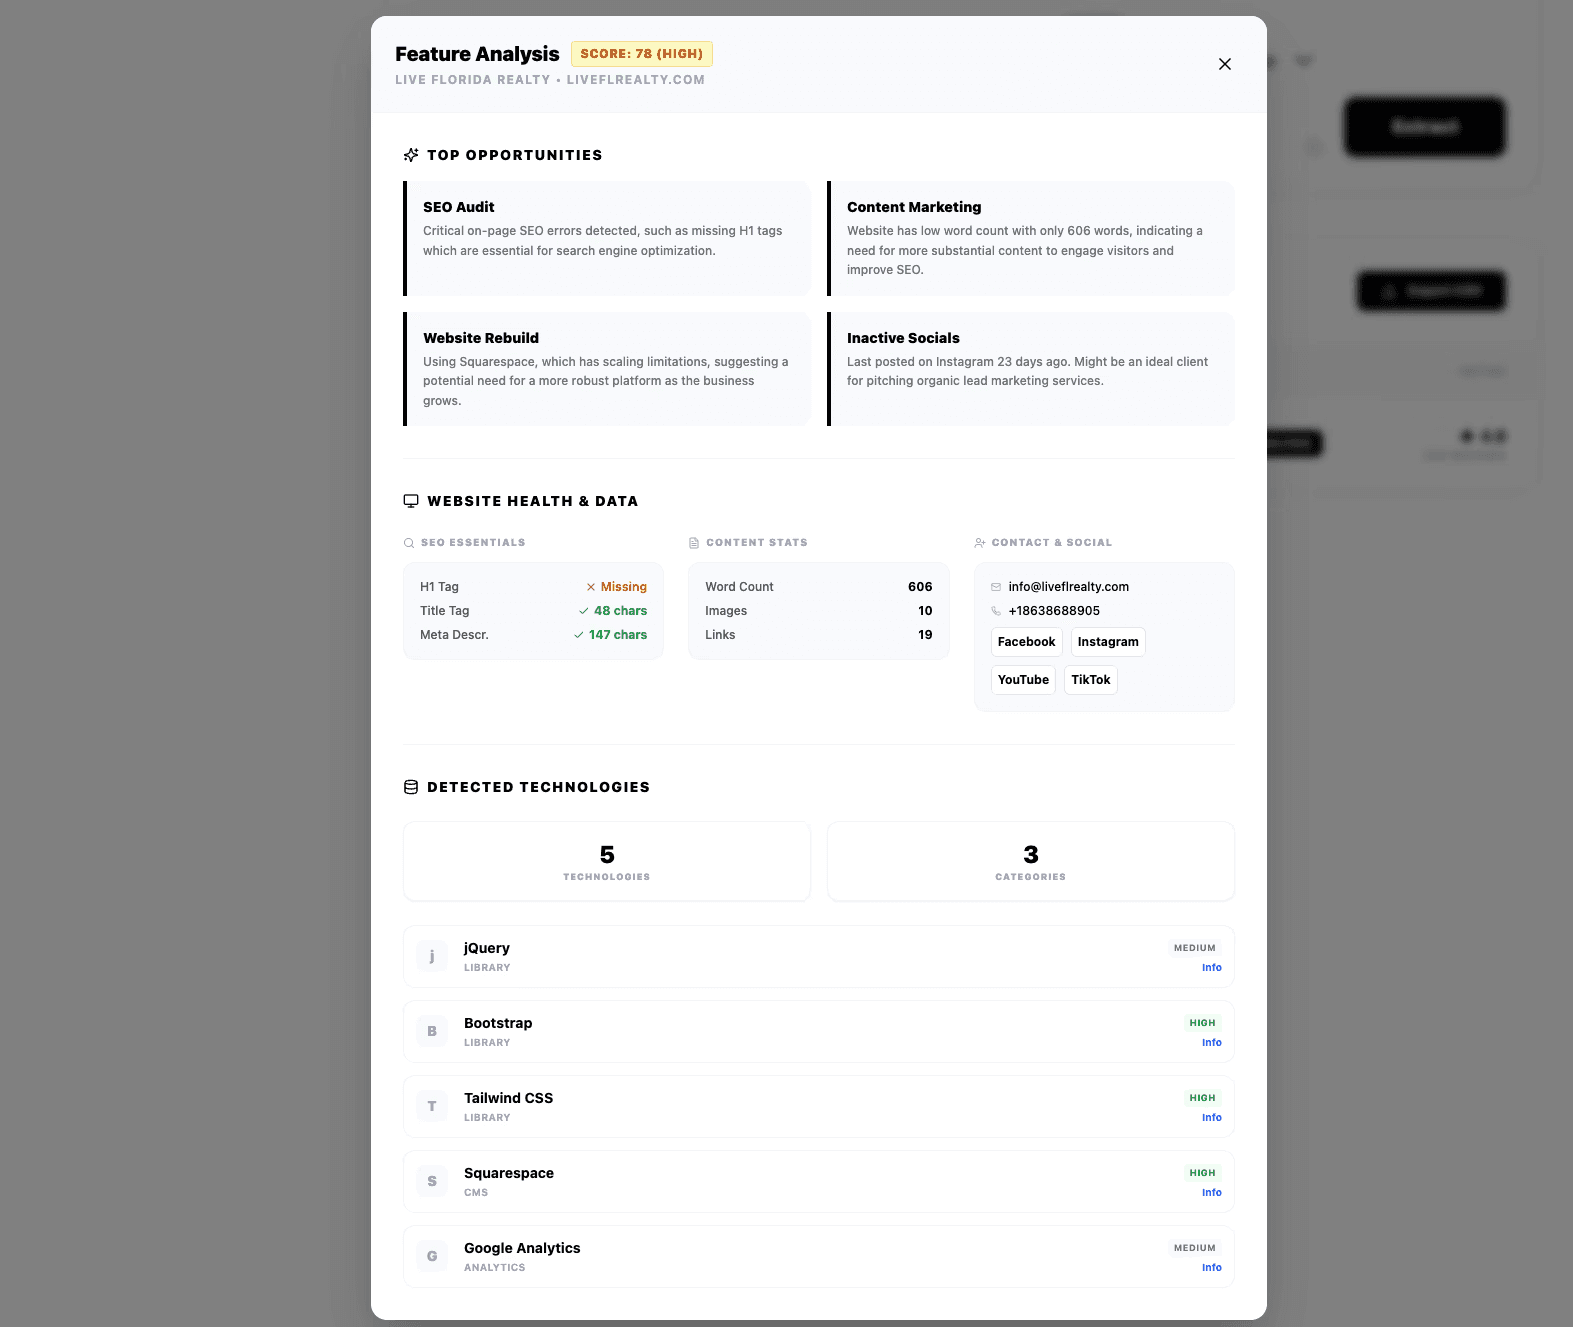The width and height of the screenshot is (1573, 1327).
Task: Click the Images count value 10
Action: point(925,611)
